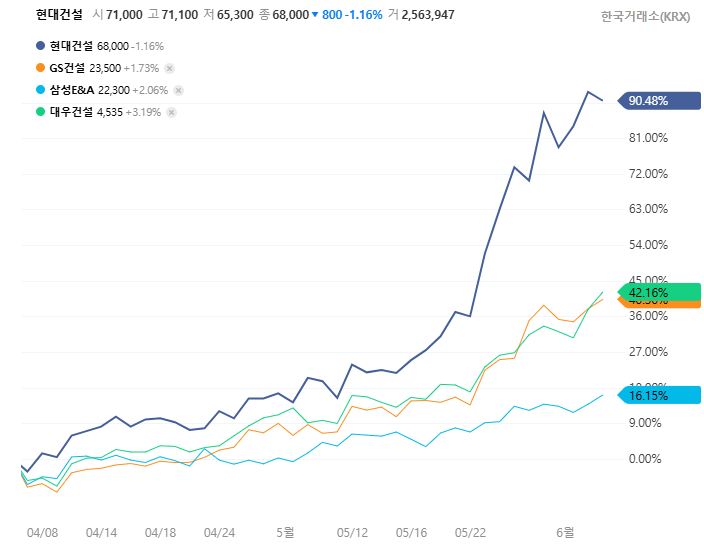
Task: Click the 90.48% price tag
Action: coord(659,101)
